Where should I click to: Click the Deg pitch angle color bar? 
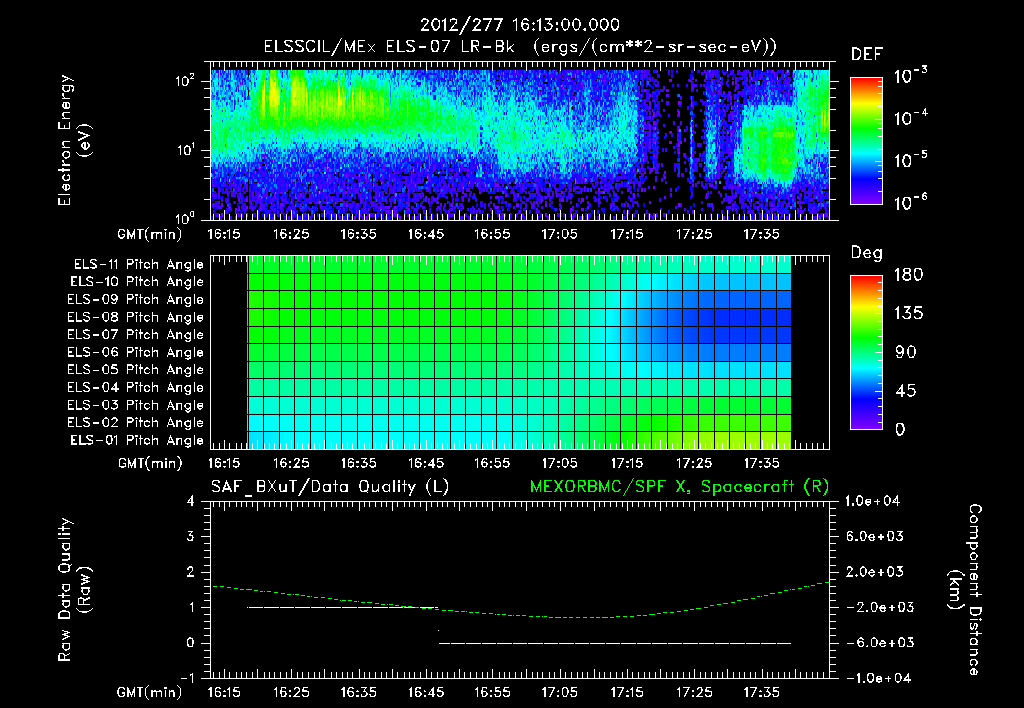pyautogui.click(x=866, y=353)
